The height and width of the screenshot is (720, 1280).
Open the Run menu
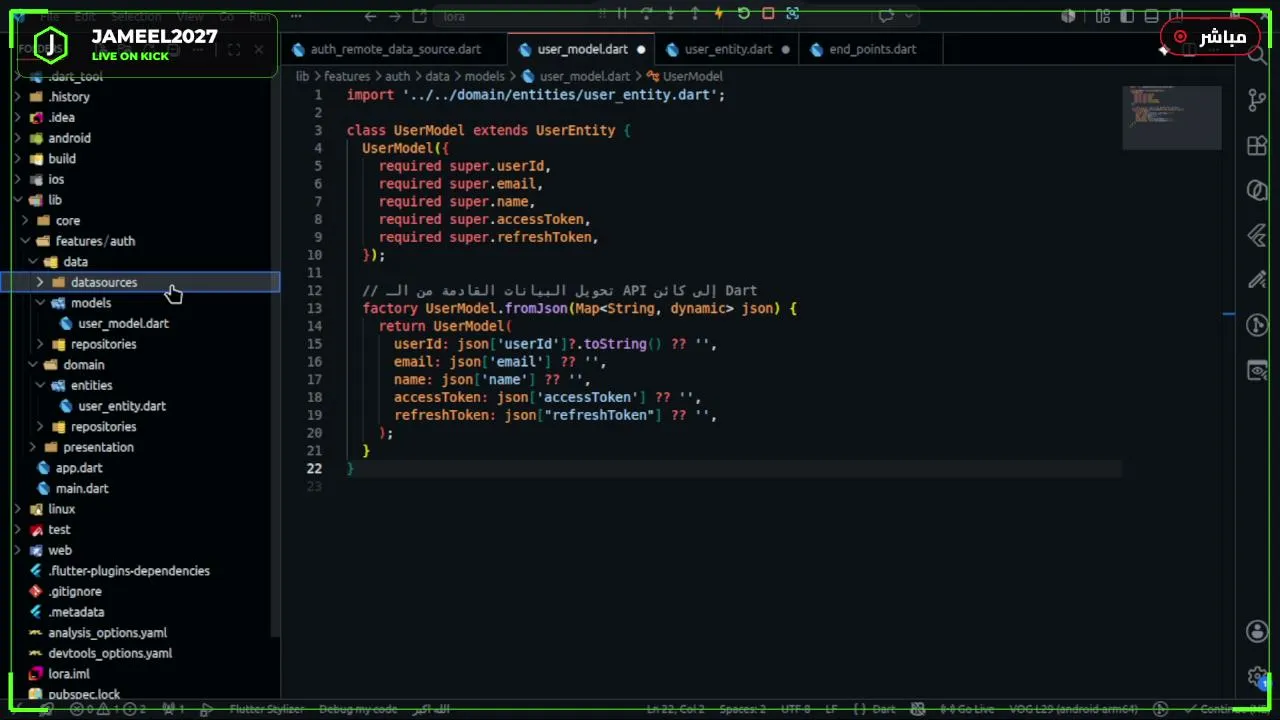pos(260,16)
